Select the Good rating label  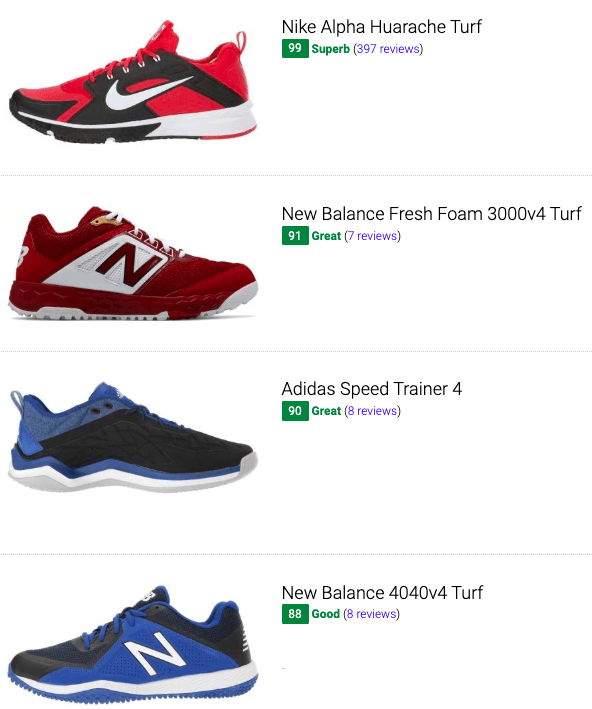coord(326,614)
